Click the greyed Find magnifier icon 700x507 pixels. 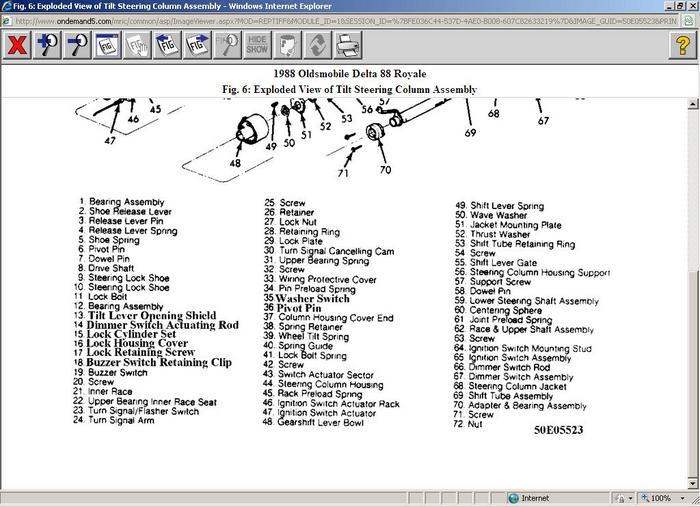228,45
